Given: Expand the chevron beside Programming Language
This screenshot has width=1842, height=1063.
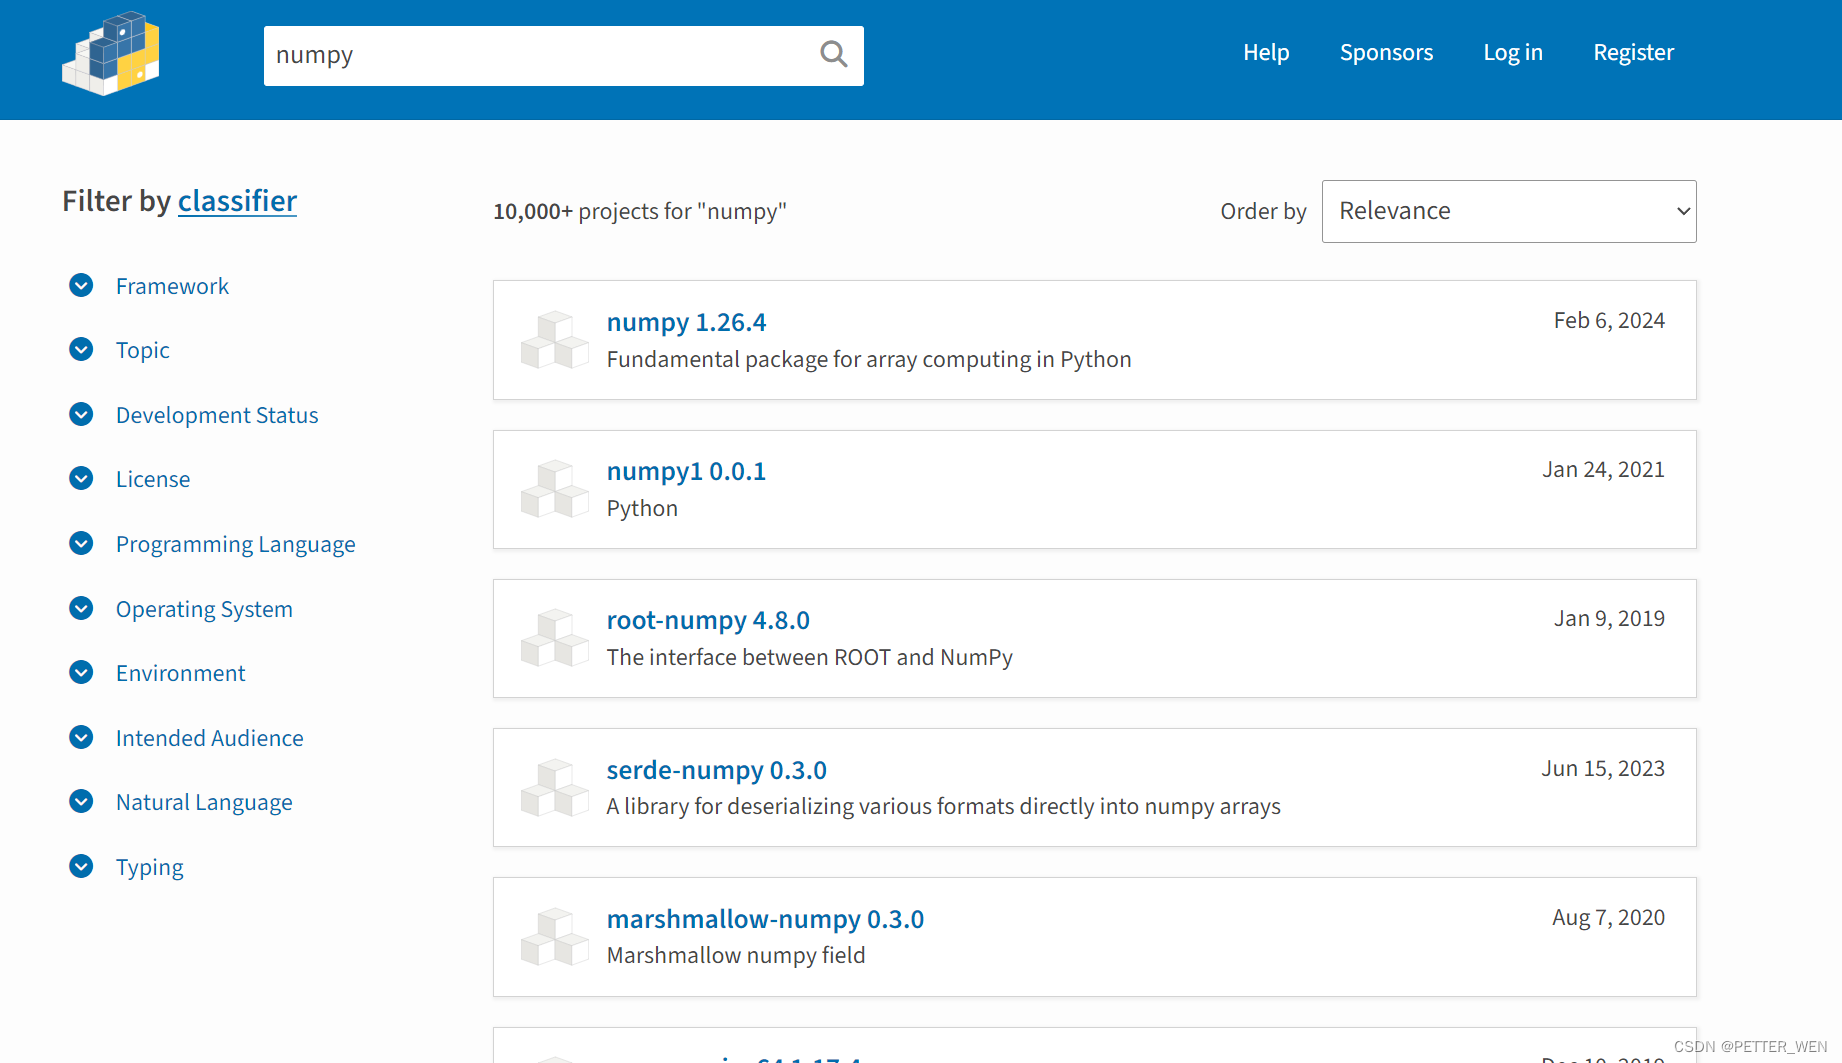Looking at the screenshot, I should click(81, 543).
